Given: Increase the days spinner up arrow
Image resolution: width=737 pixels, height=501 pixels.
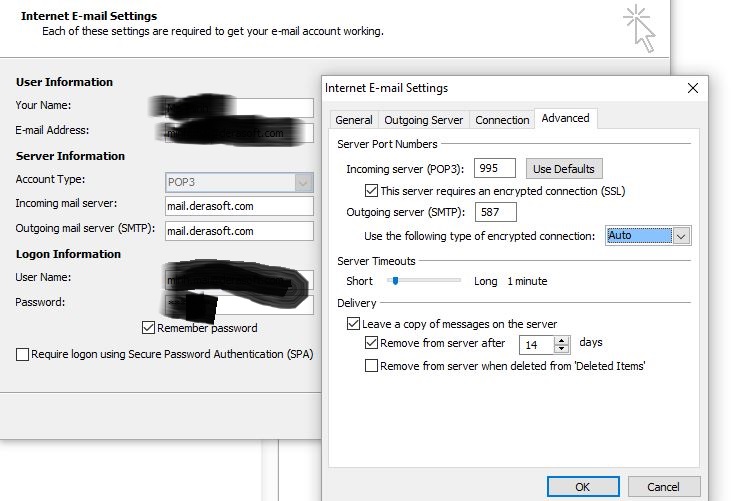Looking at the screenshot, I should (x=561, y=339).
